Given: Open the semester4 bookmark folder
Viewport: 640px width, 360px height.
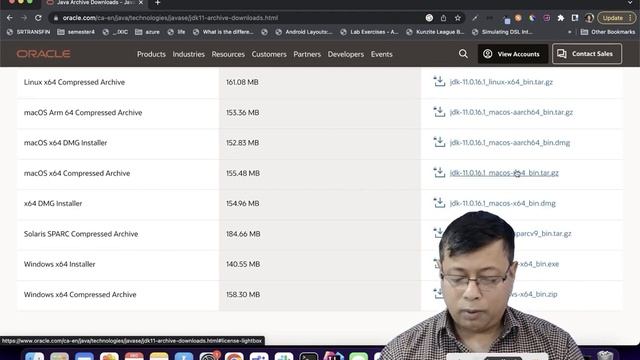Looking at the screenshot, I should coord(76,32).
